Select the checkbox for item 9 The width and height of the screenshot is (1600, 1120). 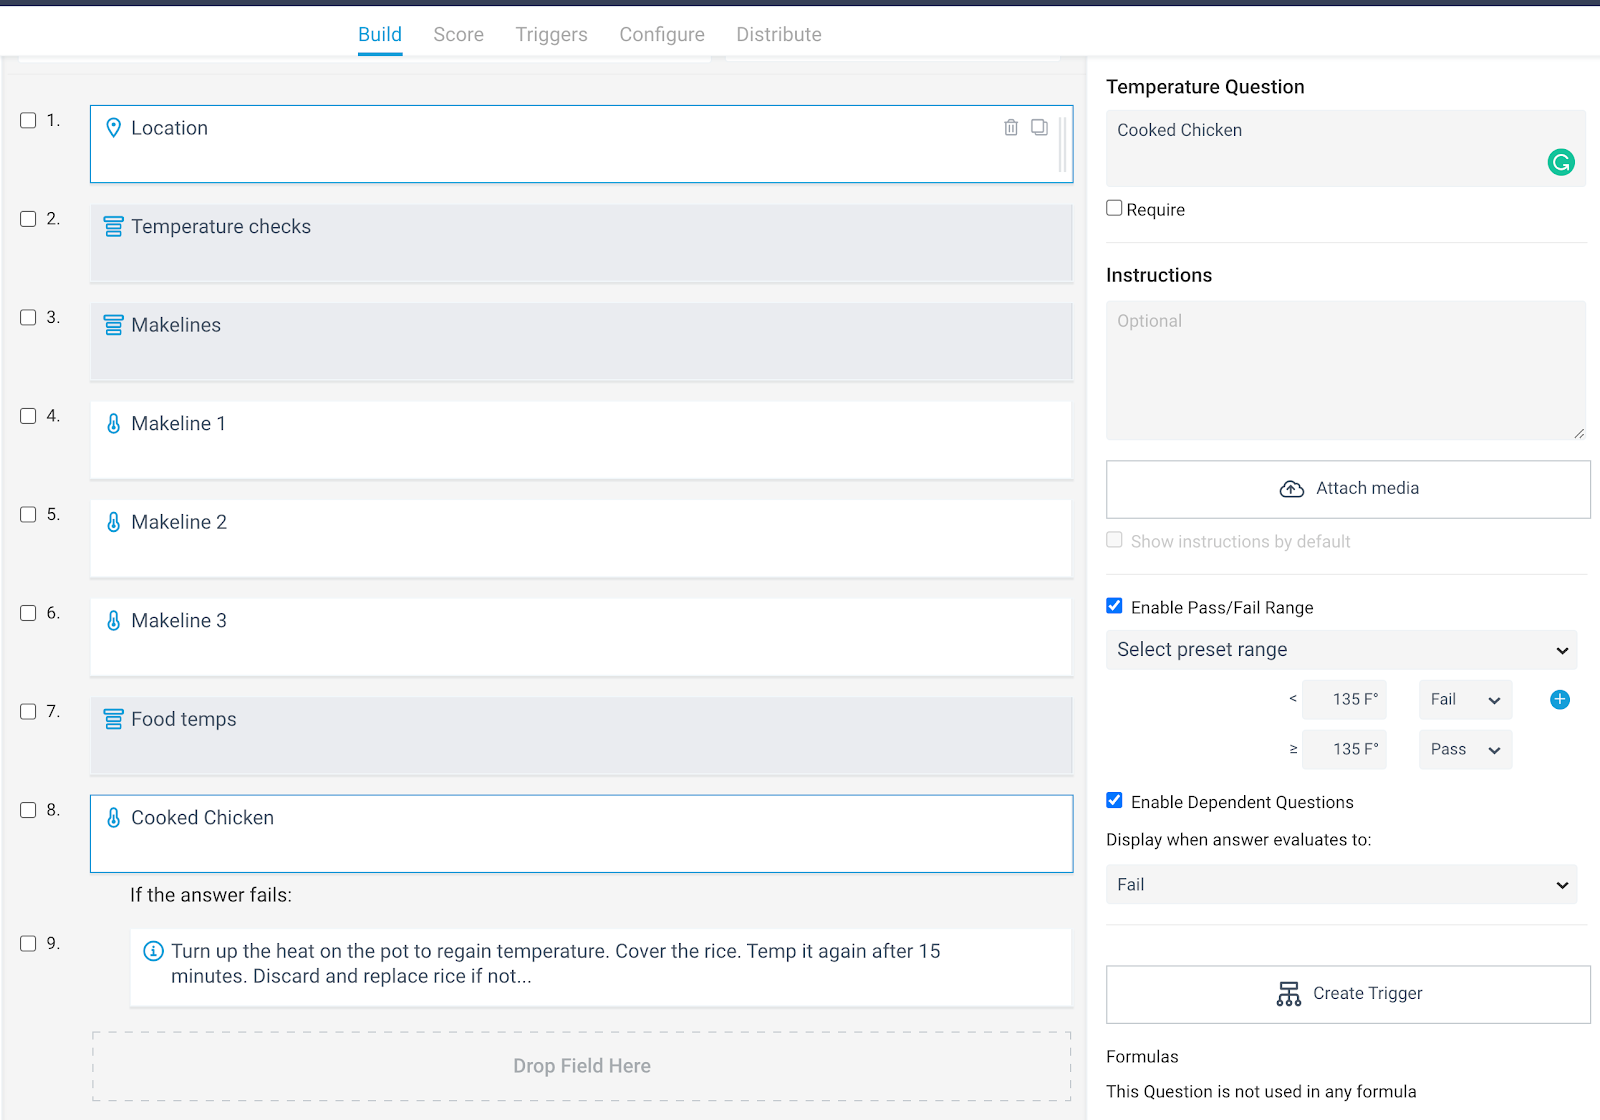(28, 943)
